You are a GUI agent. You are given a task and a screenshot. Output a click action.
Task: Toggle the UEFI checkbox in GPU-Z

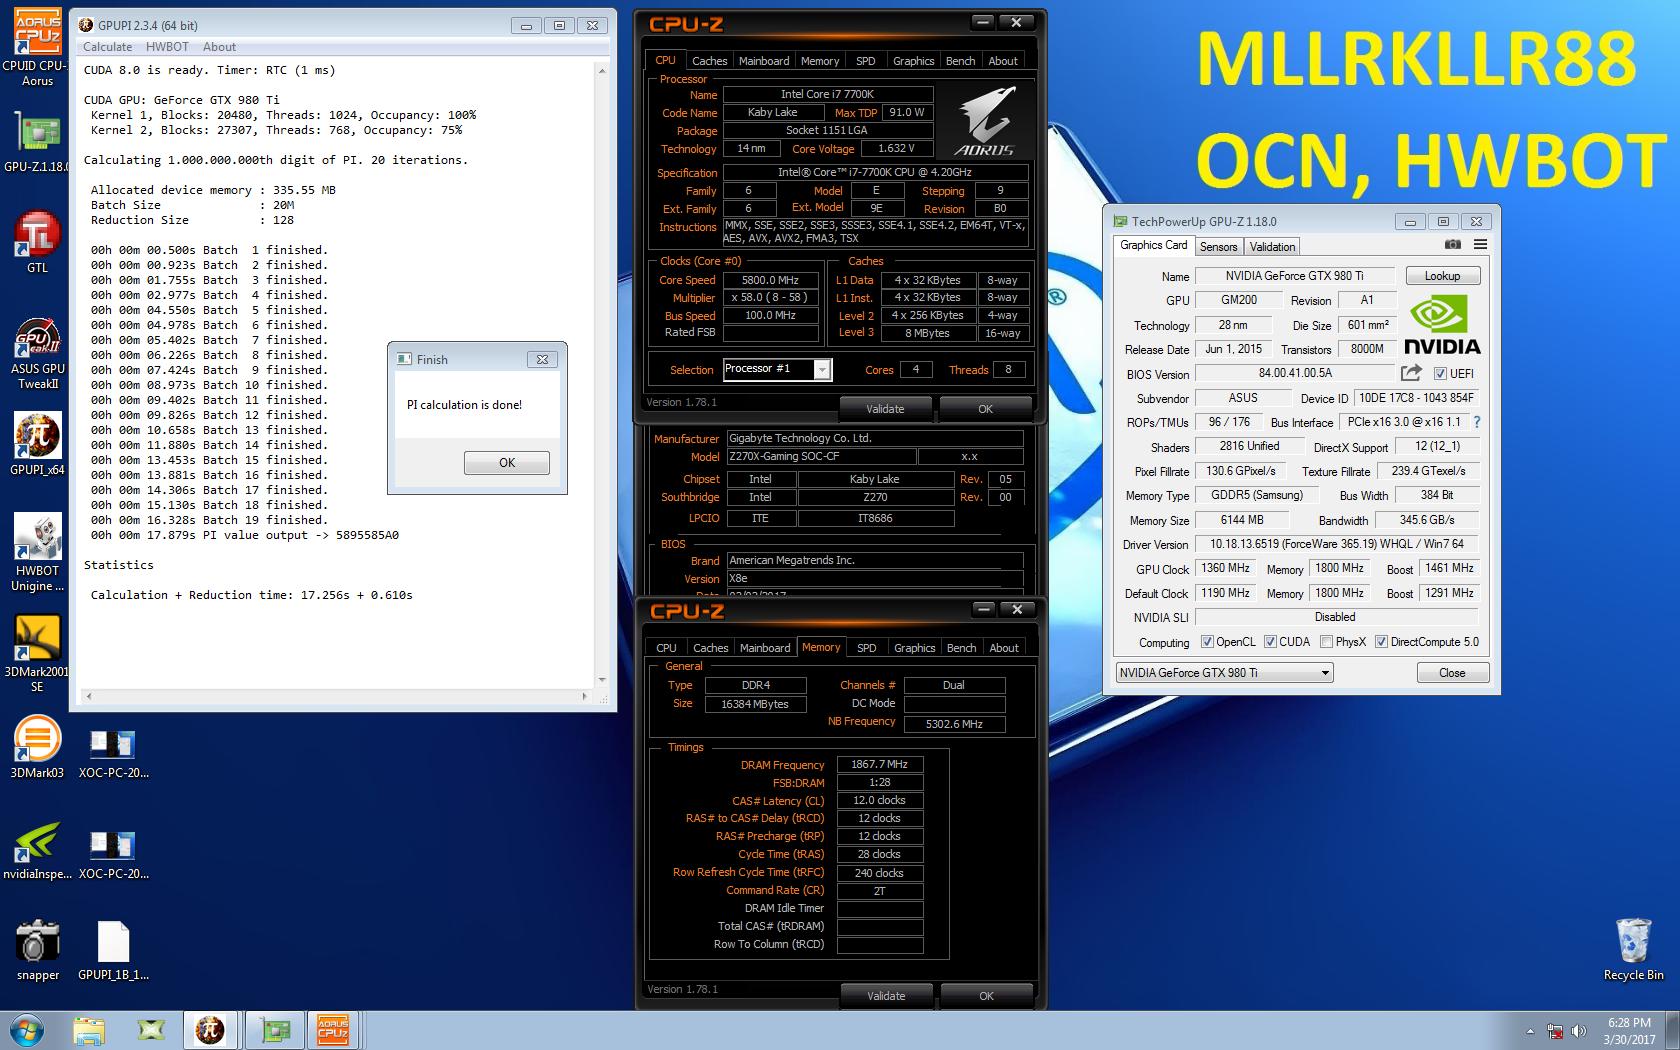click(1440, 374)
